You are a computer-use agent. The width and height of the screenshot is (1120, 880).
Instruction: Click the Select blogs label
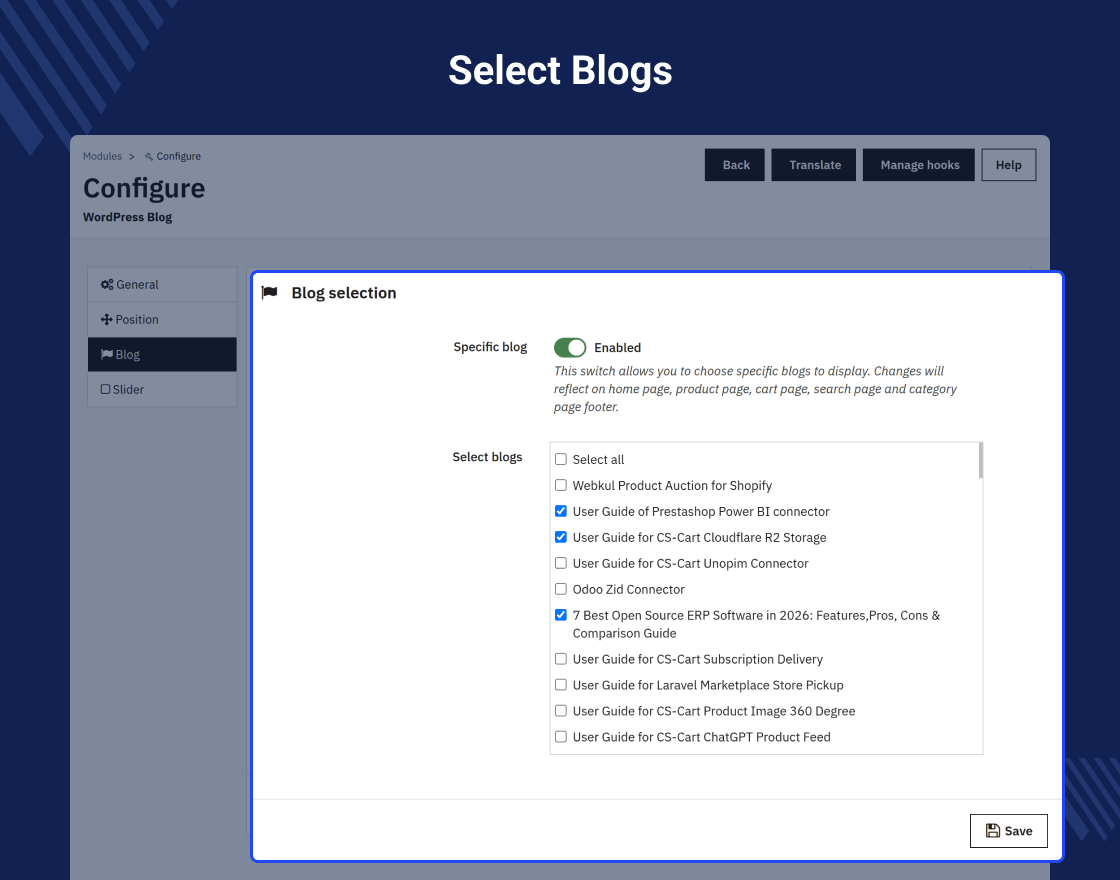(487, 457)
